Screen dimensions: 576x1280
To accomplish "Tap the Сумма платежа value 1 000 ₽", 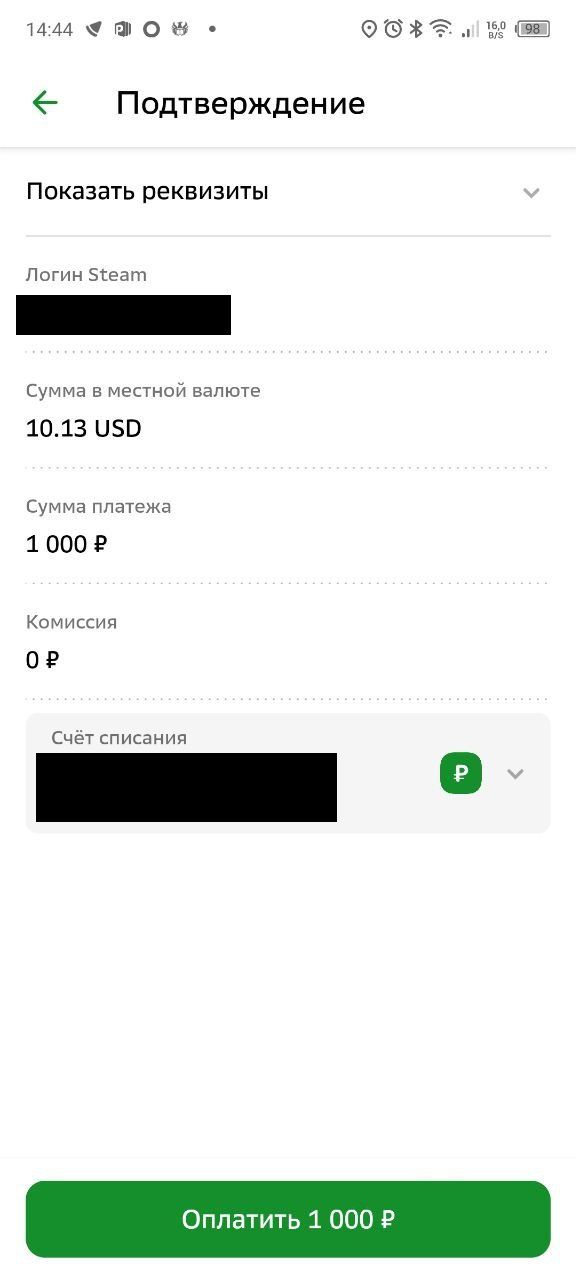I will coord(66,544).
